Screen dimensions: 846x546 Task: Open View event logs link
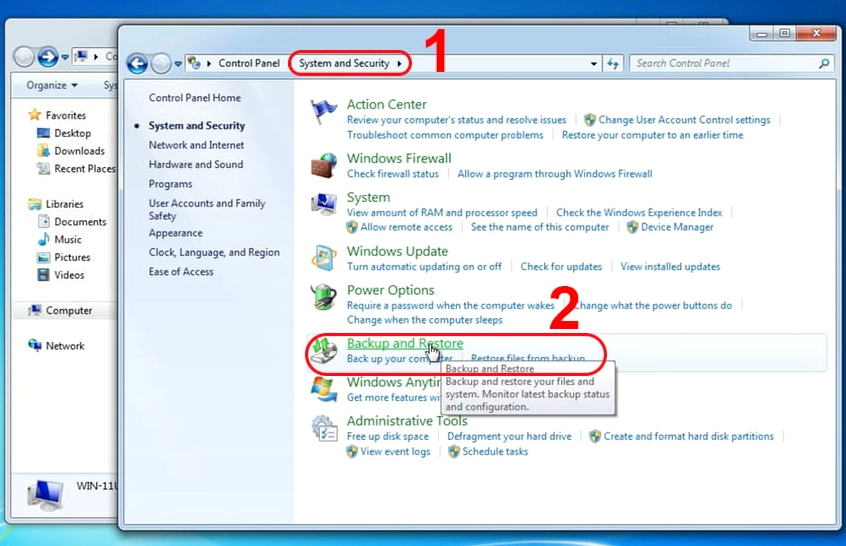coord(395,452)
